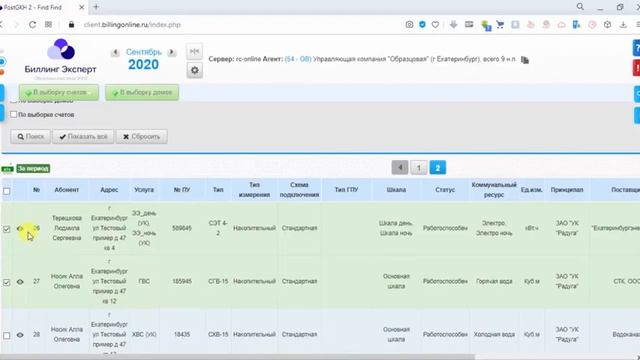Click the 'Горячая вода' resource cell
The height and width of the screenshot is (360, 640).
(494, 281)
